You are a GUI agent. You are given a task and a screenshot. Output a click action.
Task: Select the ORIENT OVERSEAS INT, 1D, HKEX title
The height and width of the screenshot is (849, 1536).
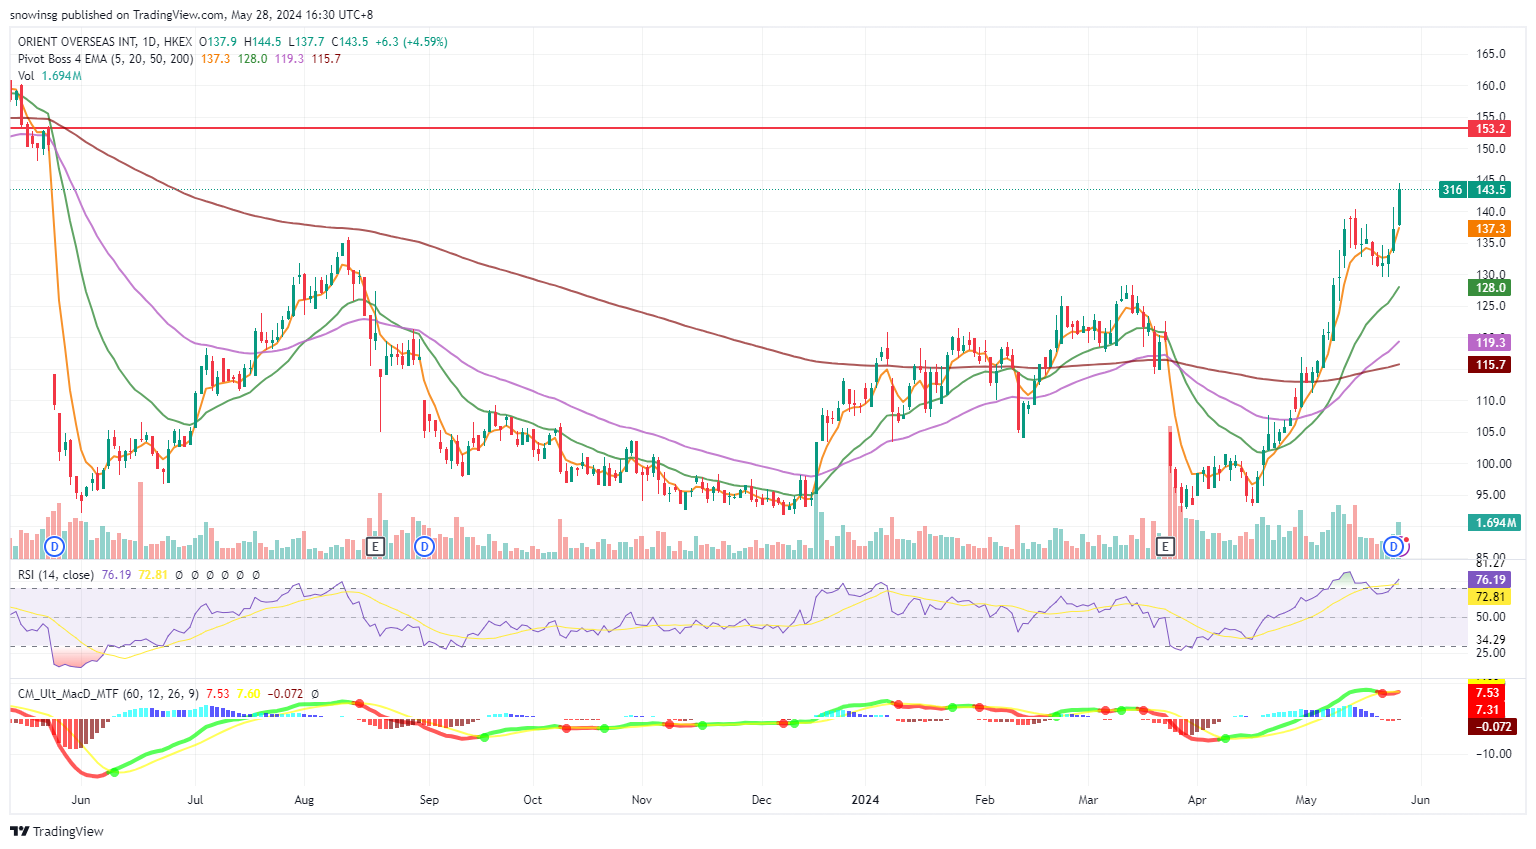(105, 42)
